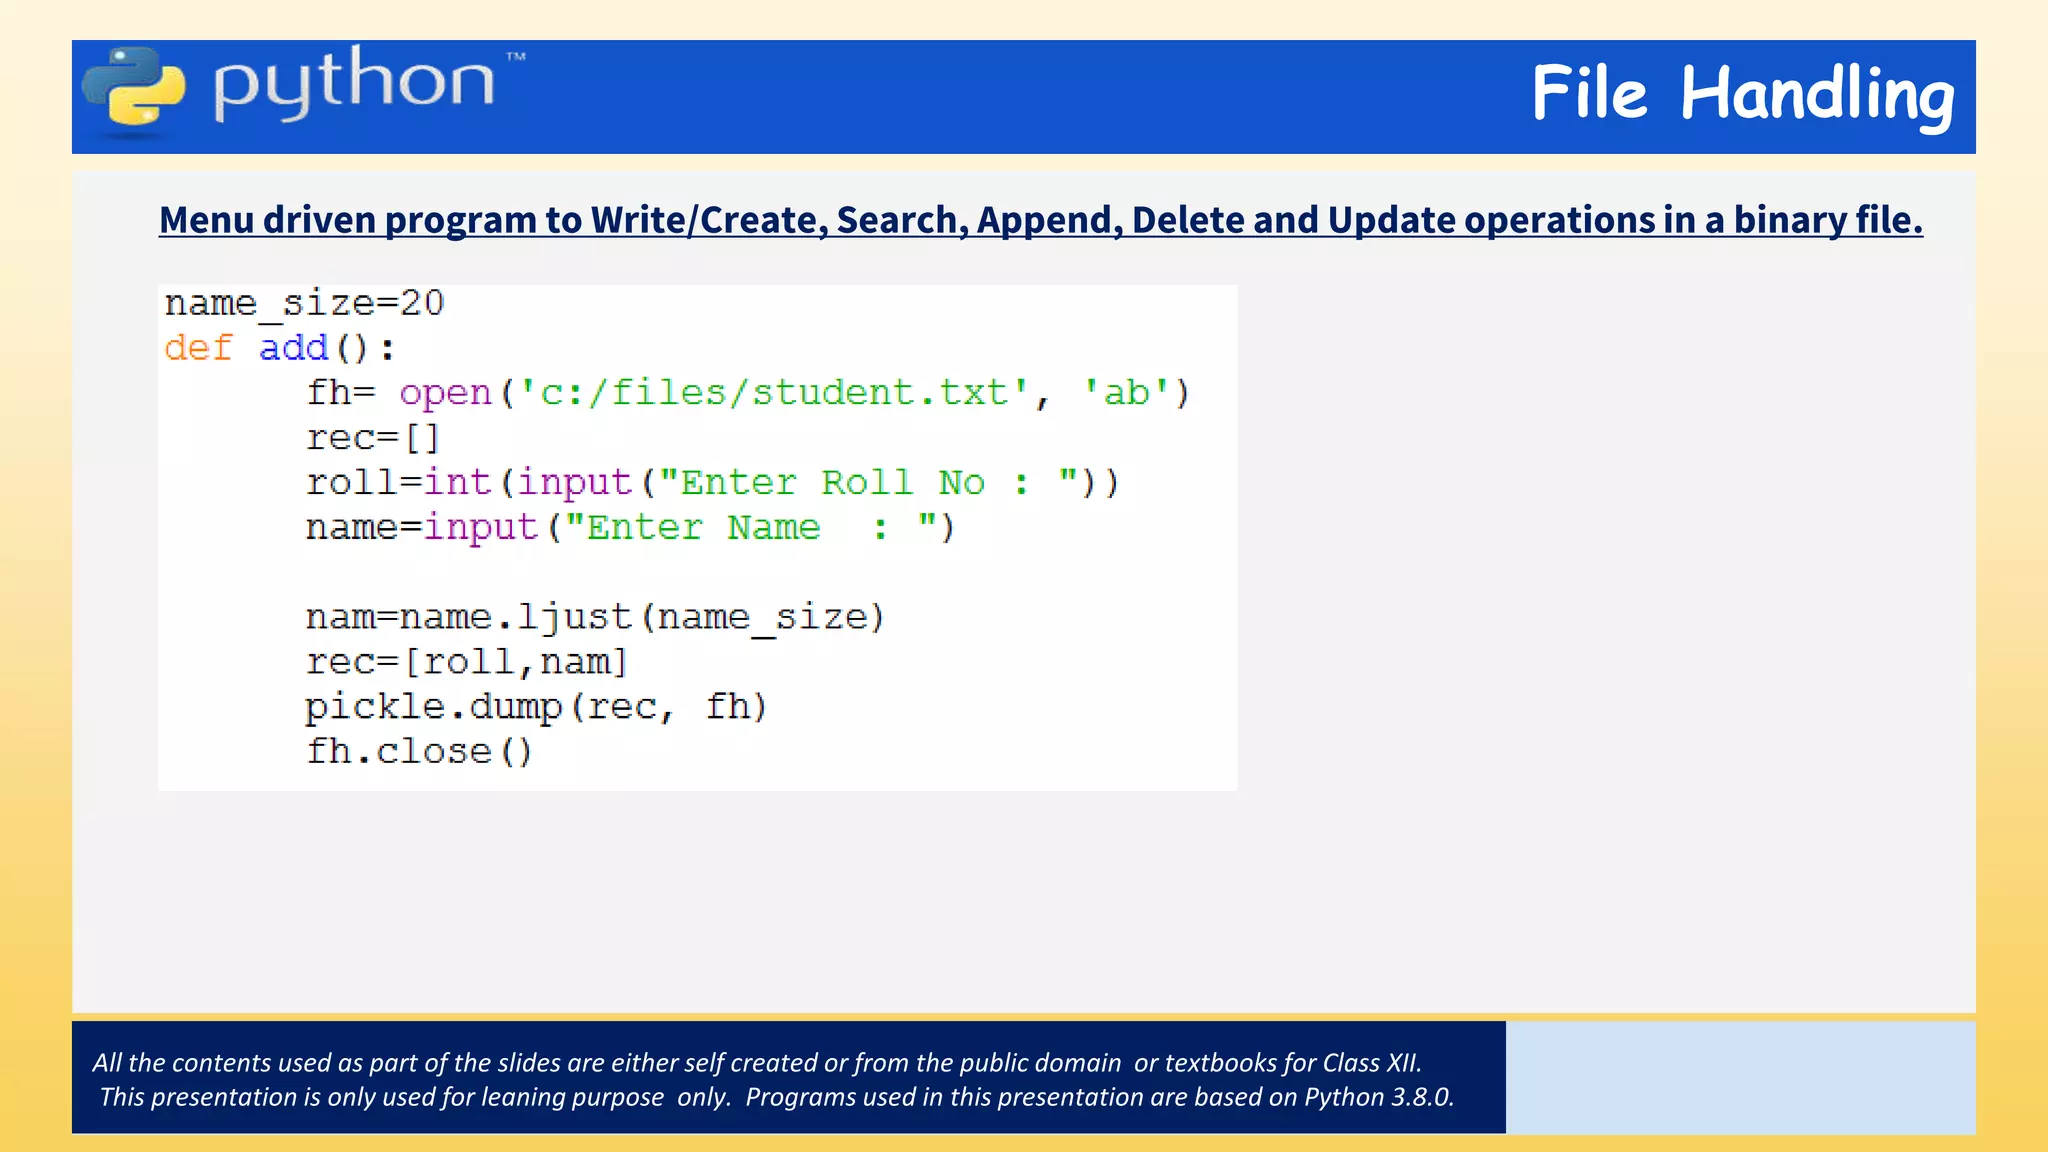Click the 'python' wordmark text

355,82
